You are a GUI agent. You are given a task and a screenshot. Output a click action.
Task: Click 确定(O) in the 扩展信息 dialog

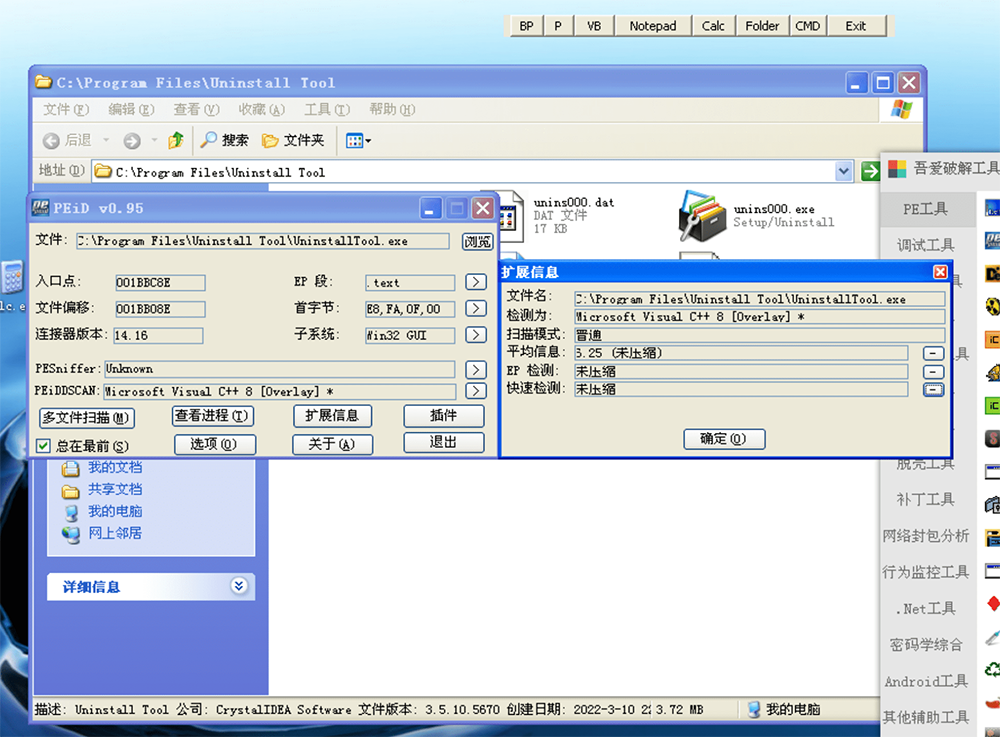[x=724, y=439]
